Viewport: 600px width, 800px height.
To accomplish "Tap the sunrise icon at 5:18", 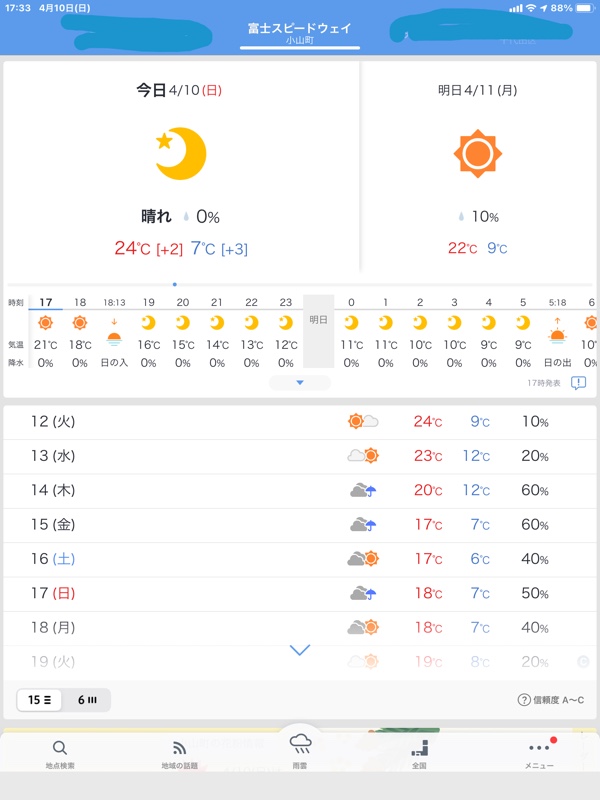I will 557,331.
